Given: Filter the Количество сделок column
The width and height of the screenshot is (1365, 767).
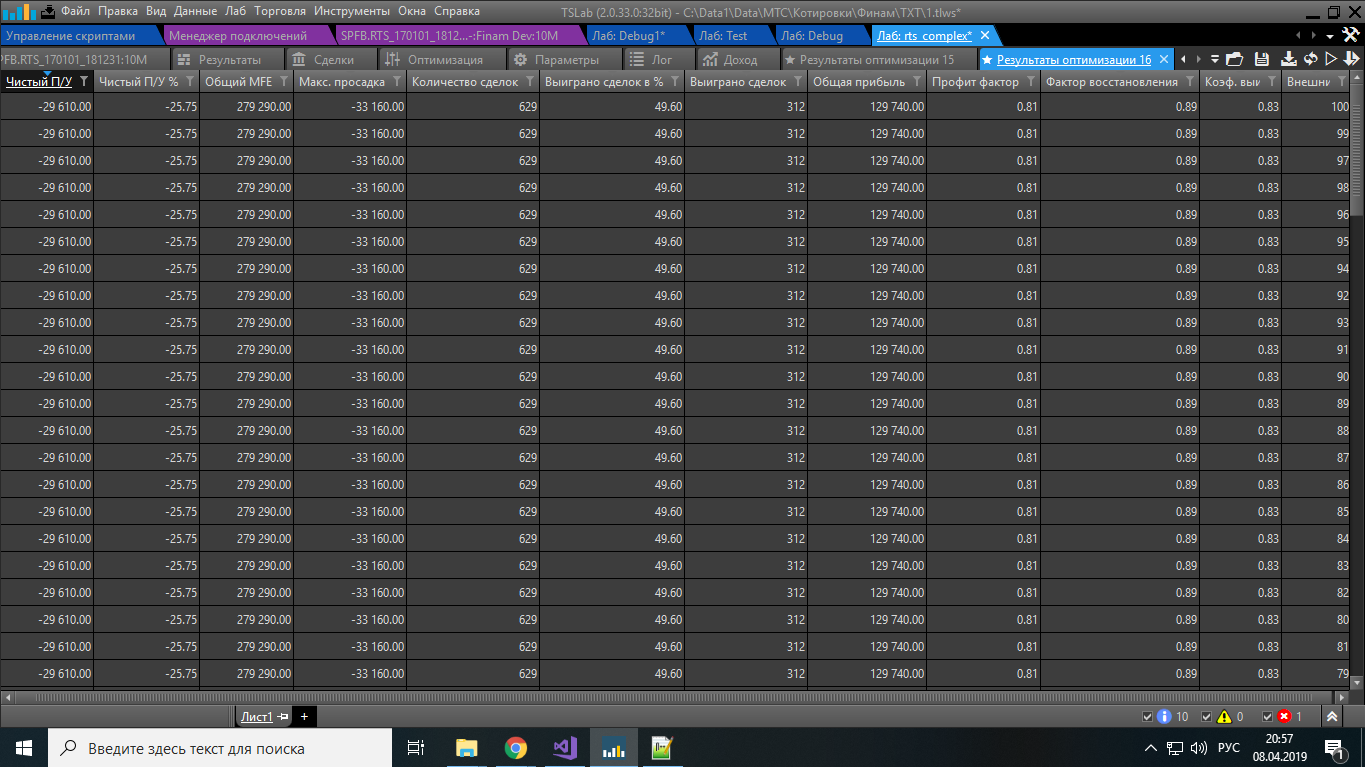Looking at the screenshot, I should click(x=530, y=82).
